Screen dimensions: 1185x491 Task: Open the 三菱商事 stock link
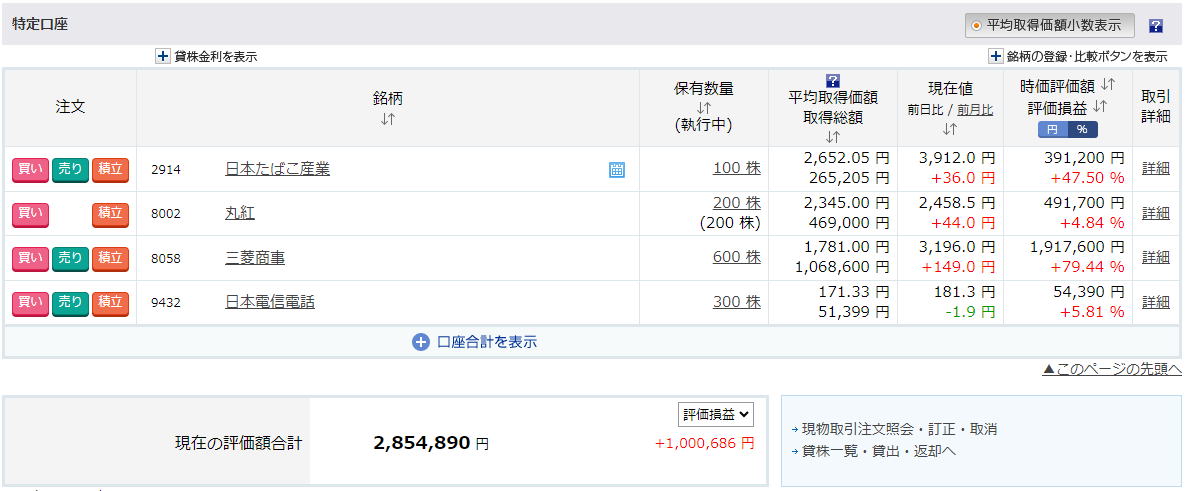click(x=255, y=258)
